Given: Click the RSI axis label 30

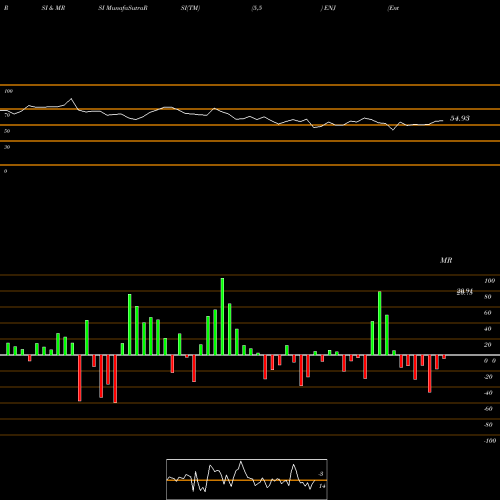Looking at the screenshot, I should coord(7,147).
